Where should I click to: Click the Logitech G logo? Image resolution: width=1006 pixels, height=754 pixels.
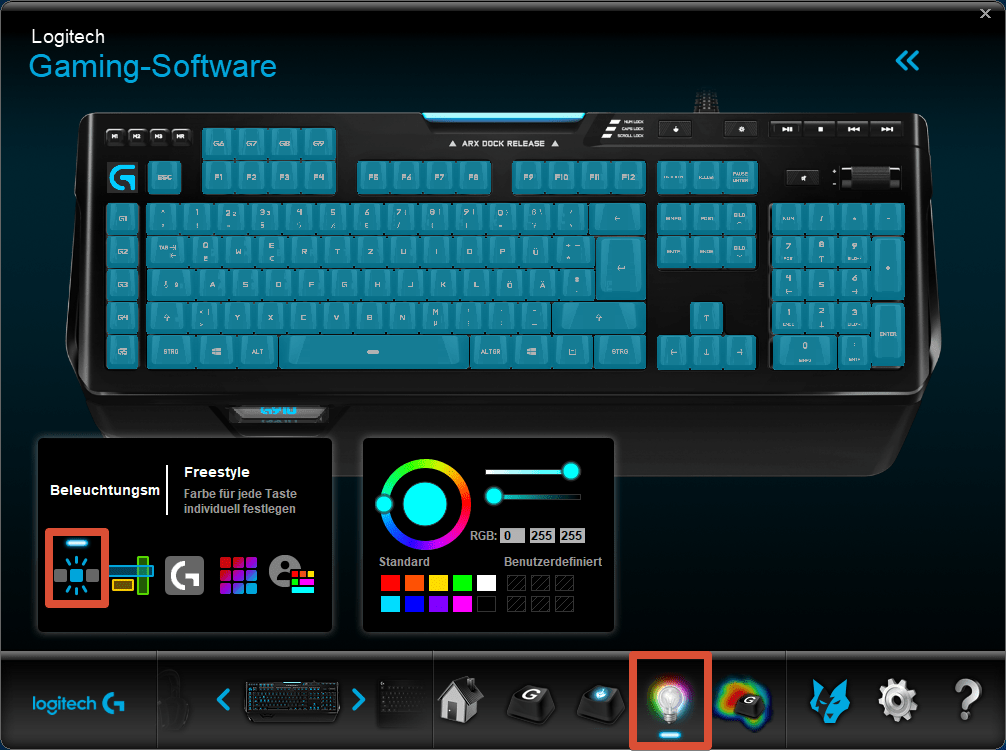78,704
